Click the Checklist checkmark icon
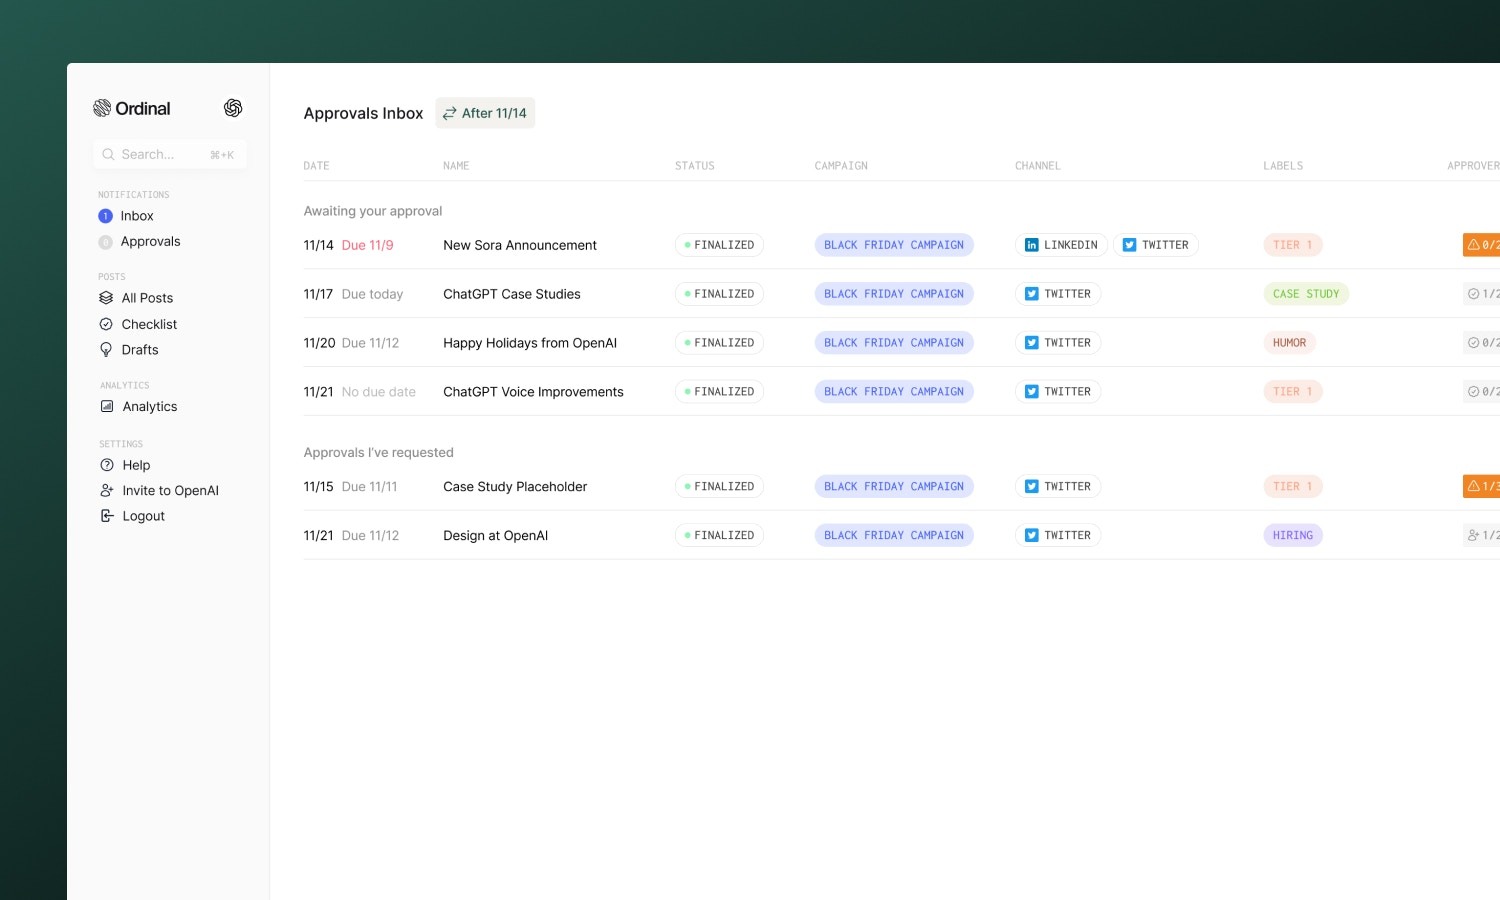Screen dimensions: 1500x900 (x=106, y=324)
